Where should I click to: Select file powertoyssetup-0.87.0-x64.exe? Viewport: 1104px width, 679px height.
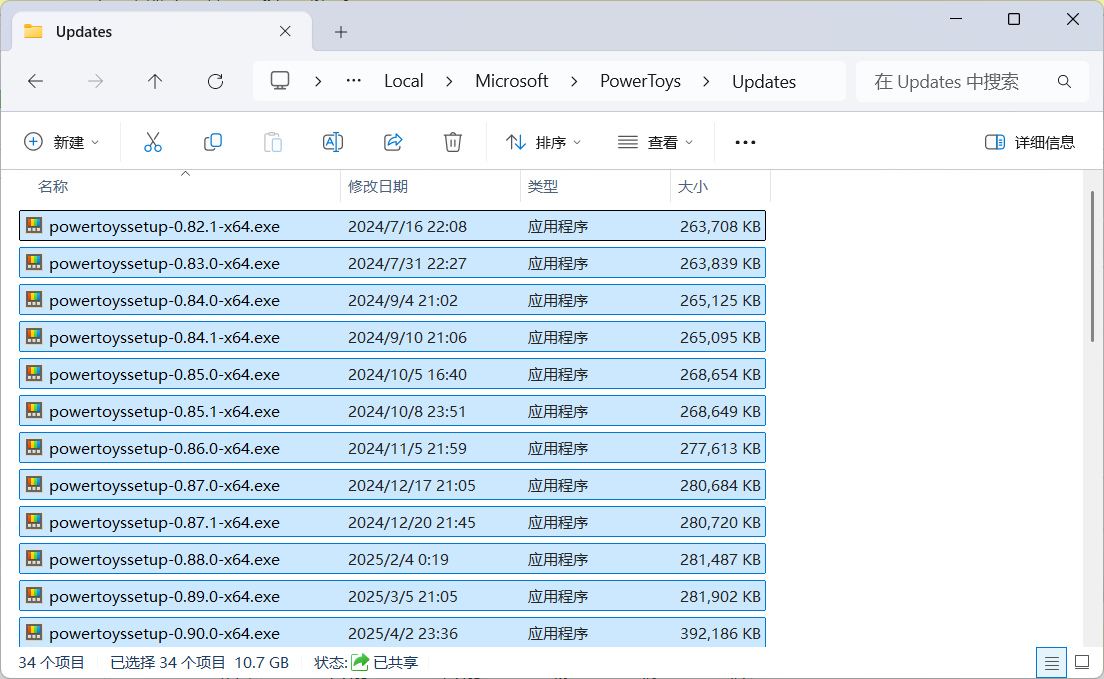393,485
